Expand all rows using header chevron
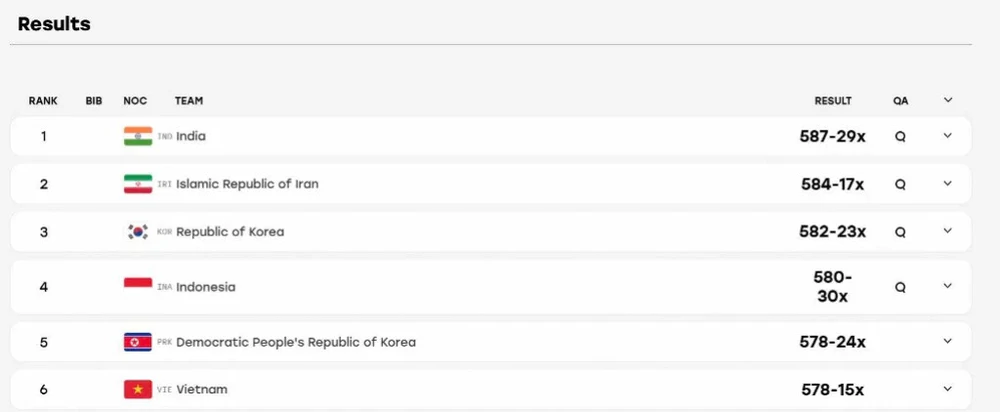Image resolution: width=1000 pixels, height=412 pixels. point(948,100)
